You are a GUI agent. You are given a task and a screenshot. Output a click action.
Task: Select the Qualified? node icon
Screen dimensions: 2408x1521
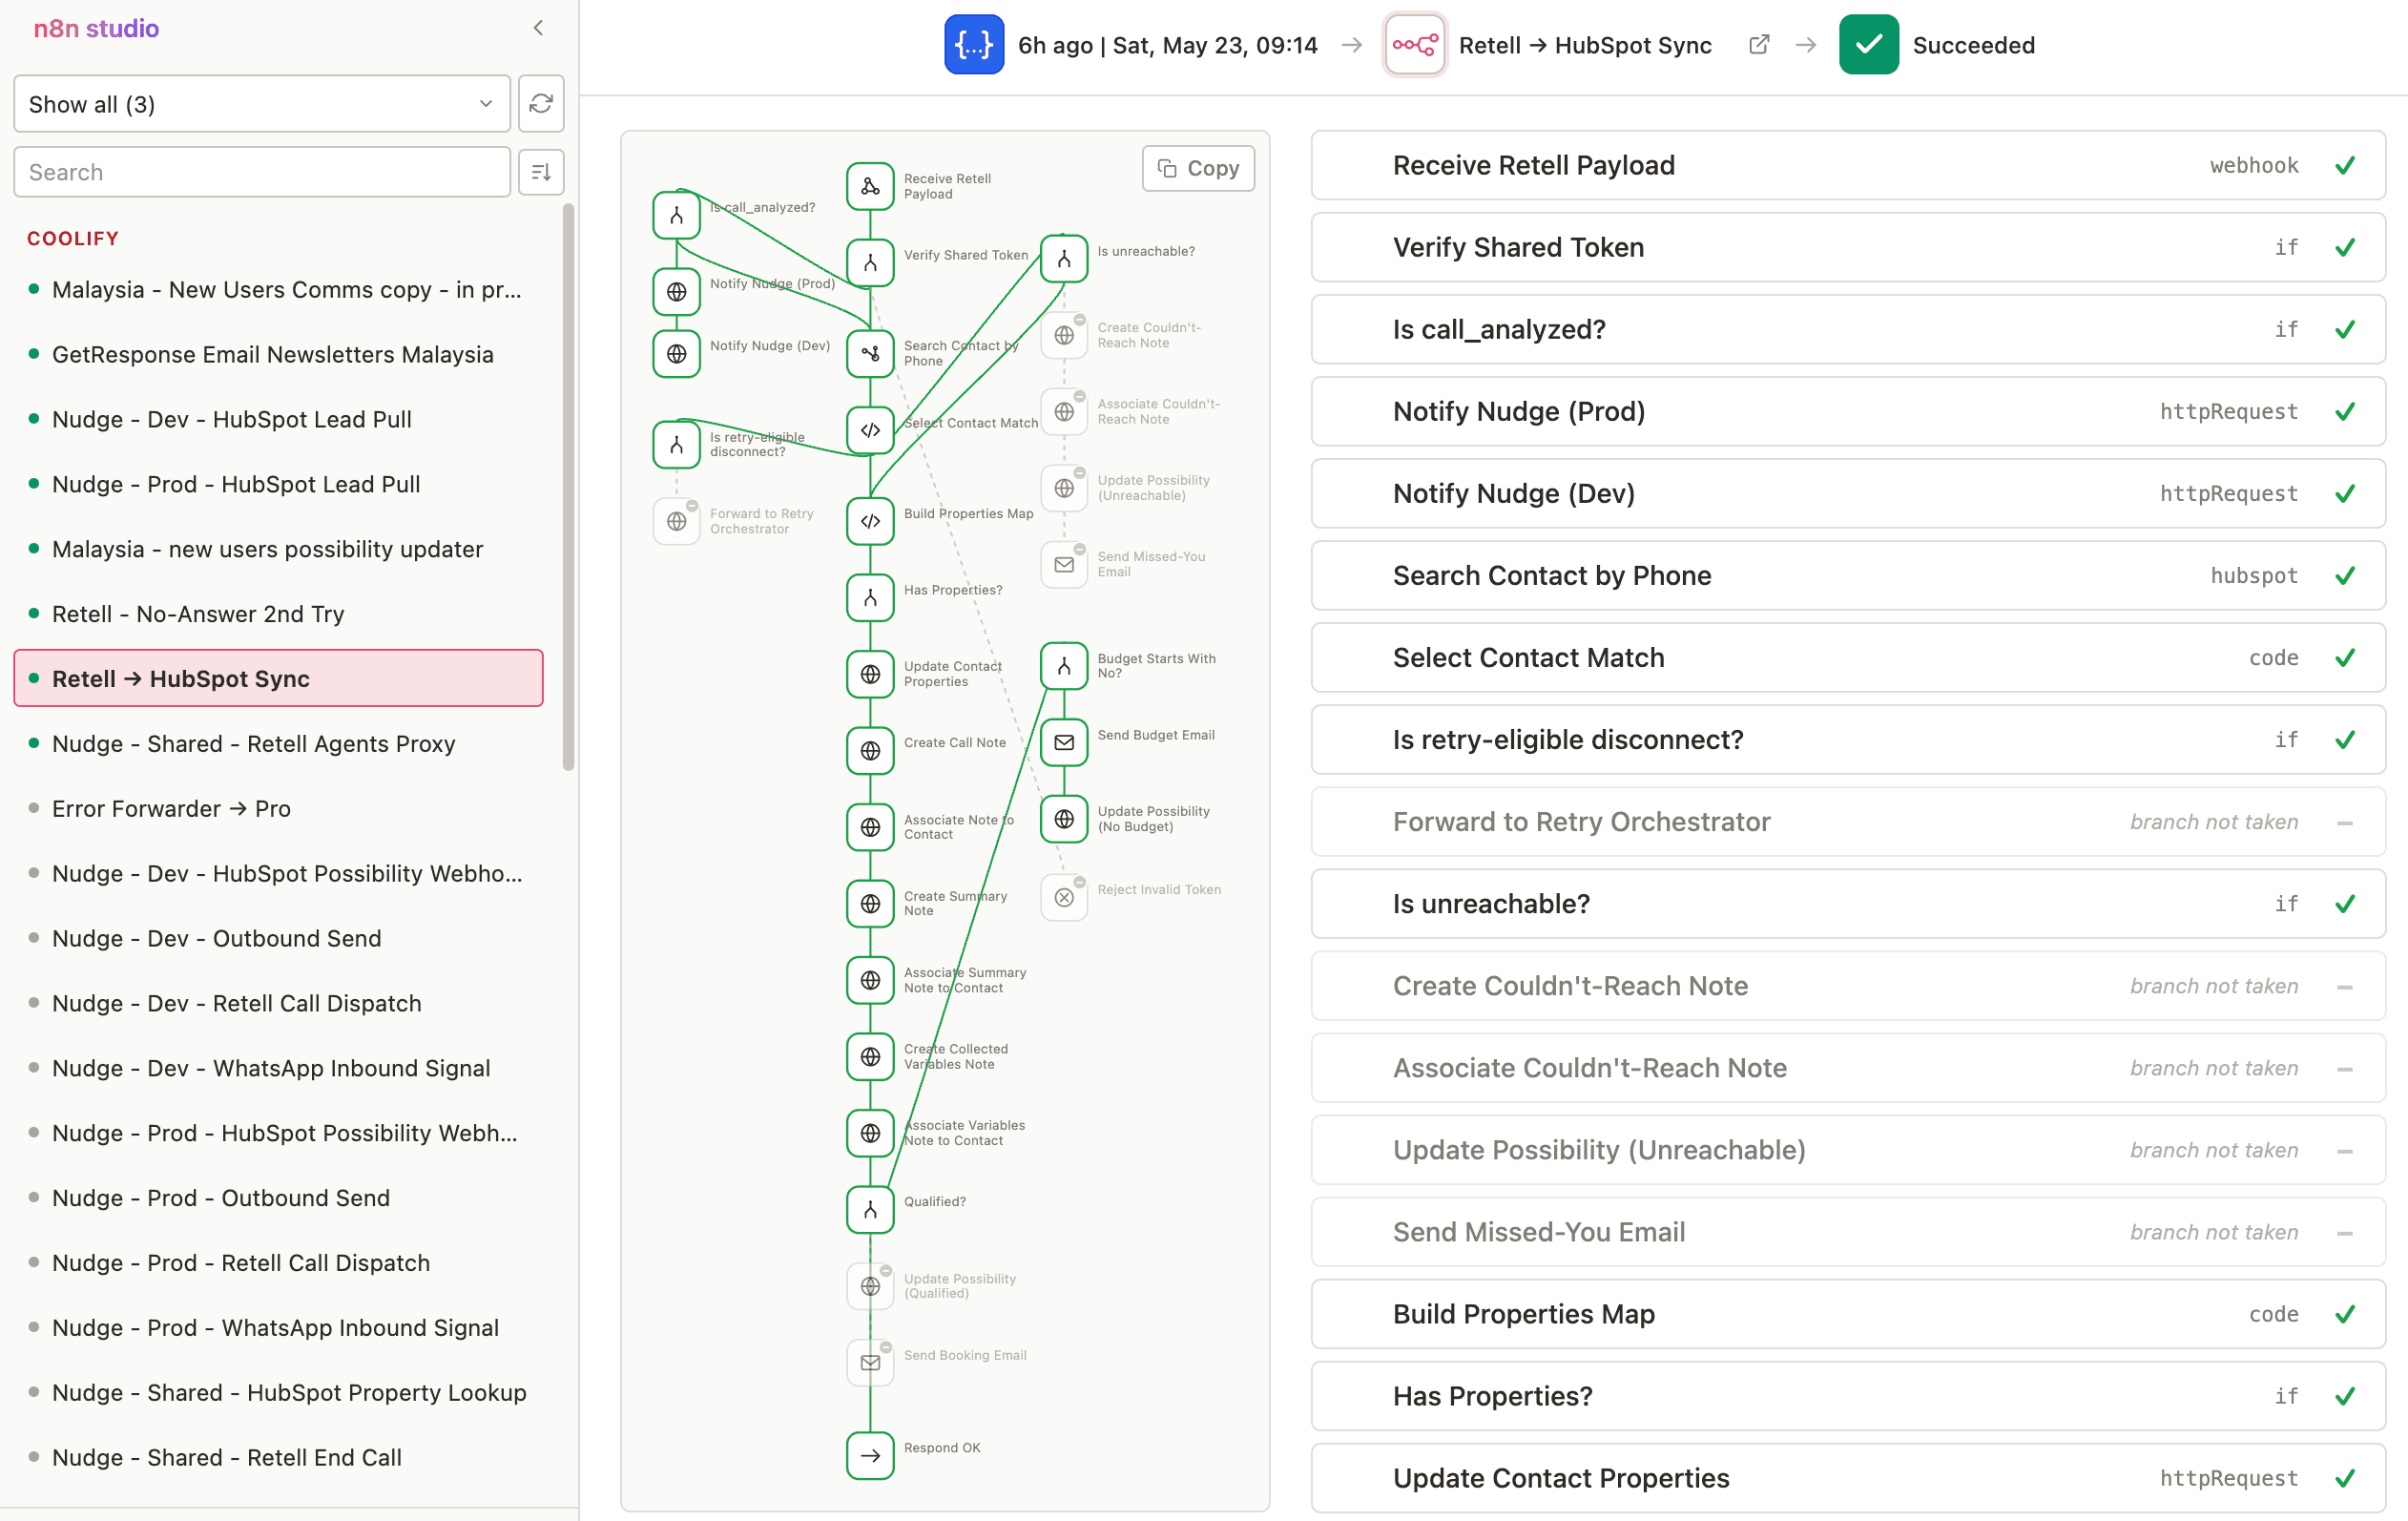click(x=870, y=1210)
